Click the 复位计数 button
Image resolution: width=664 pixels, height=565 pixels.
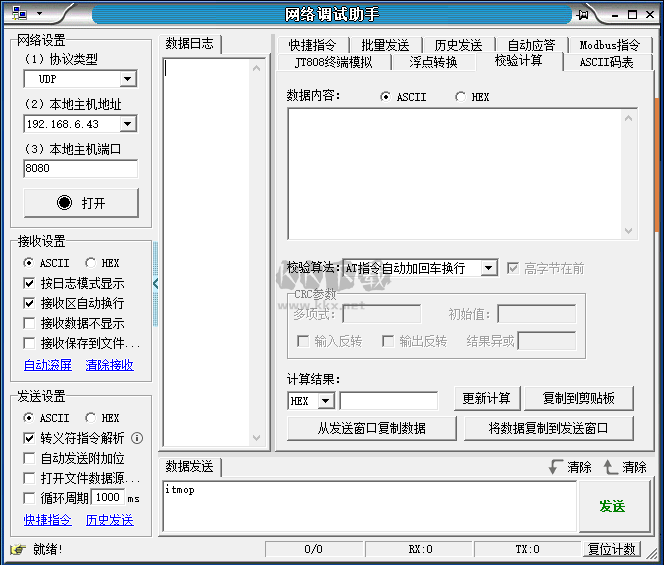612,549
